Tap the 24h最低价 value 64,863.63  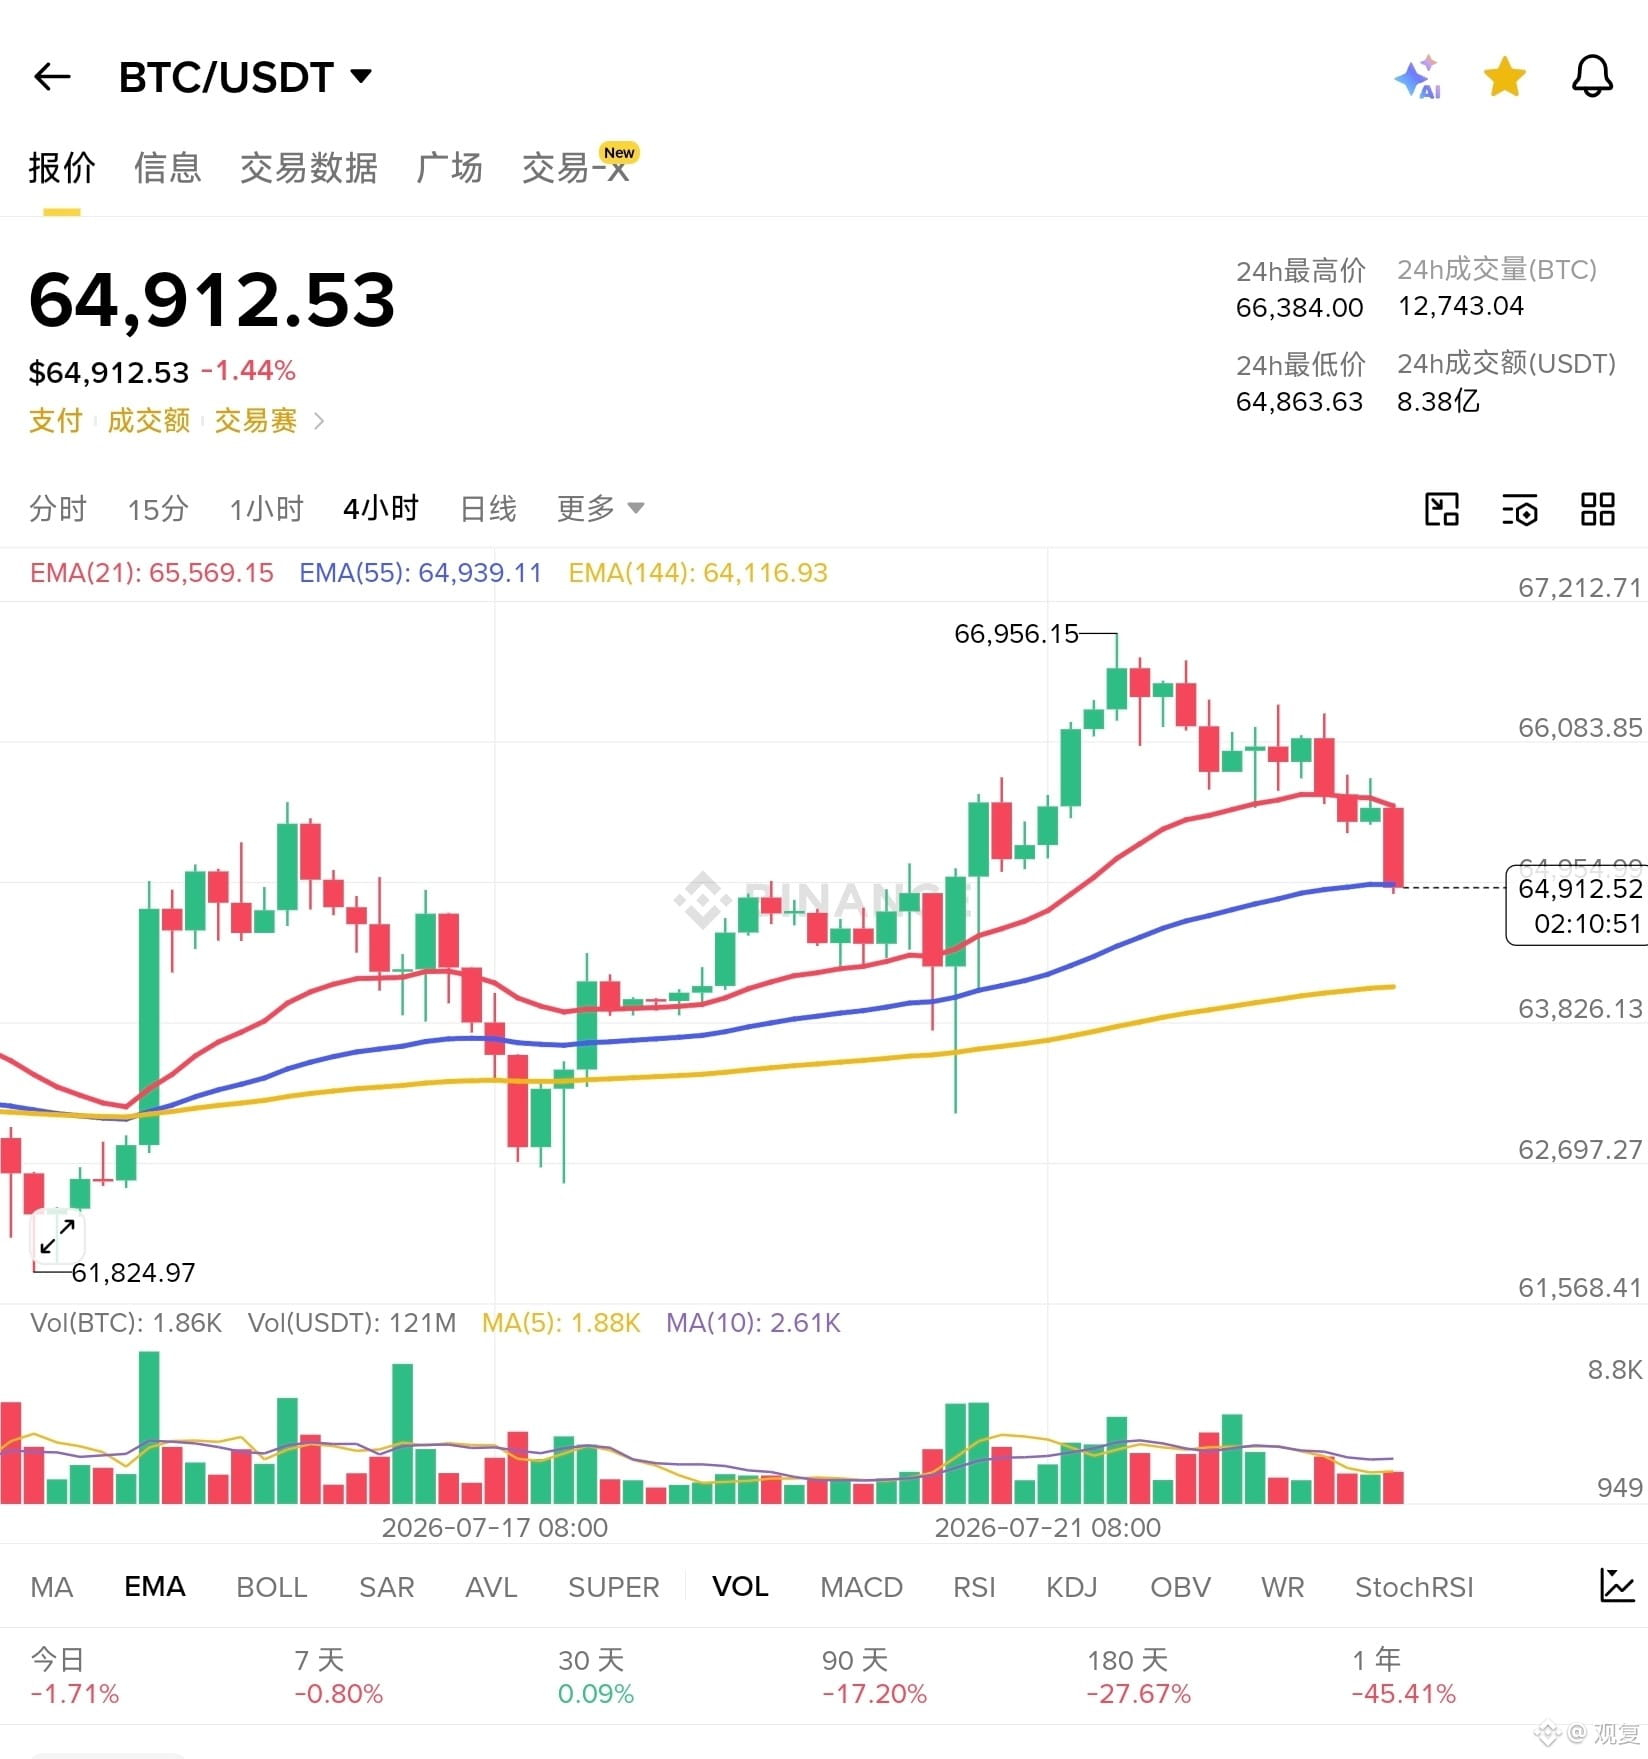click(x=1299, y=402)
